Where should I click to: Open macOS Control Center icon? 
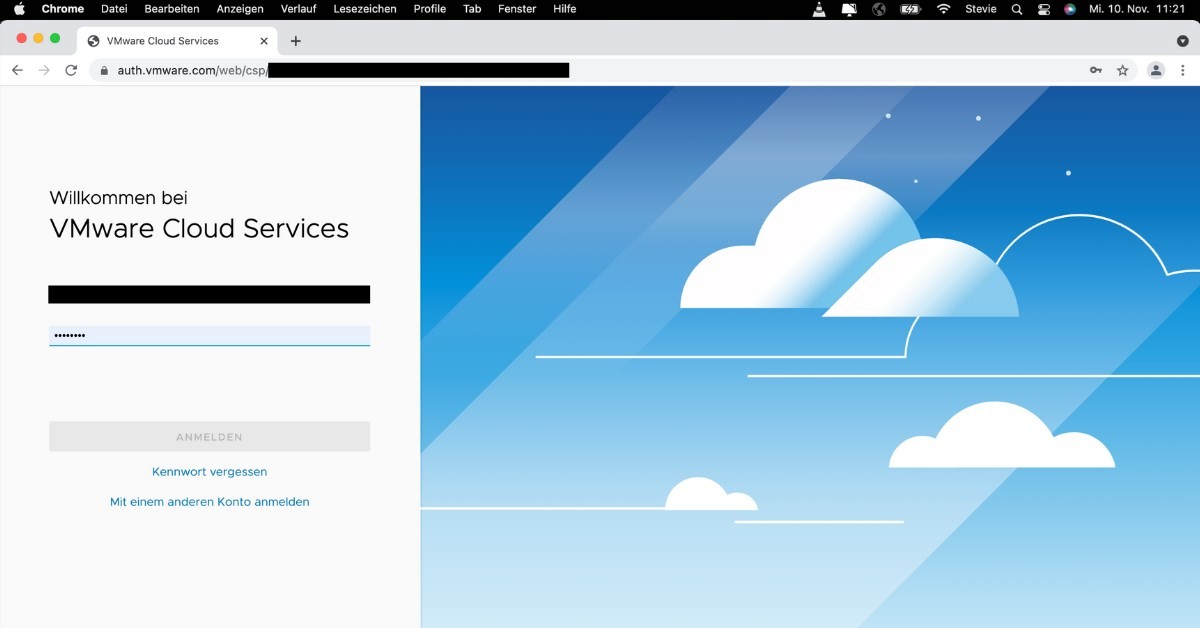(1044, 9)
